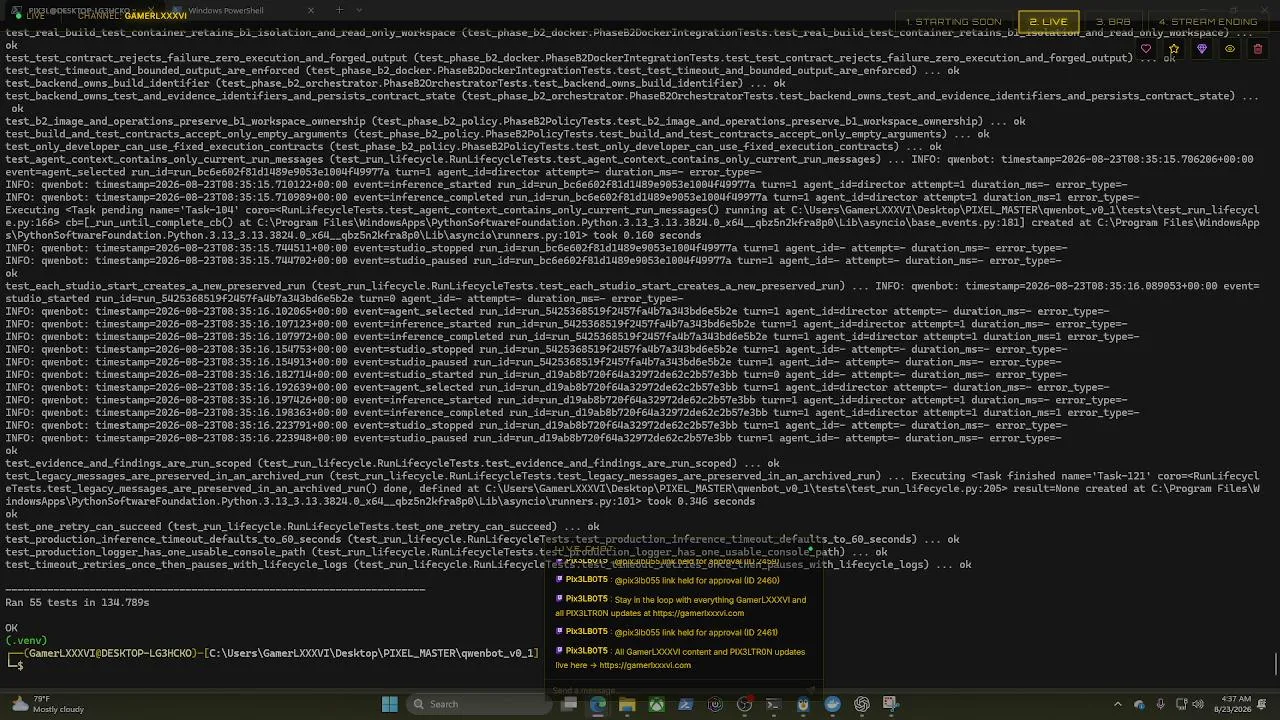This screenshot has width=1280, height=720.
Task: Open Task View from the taskbar
Action: tap(569, 704)
